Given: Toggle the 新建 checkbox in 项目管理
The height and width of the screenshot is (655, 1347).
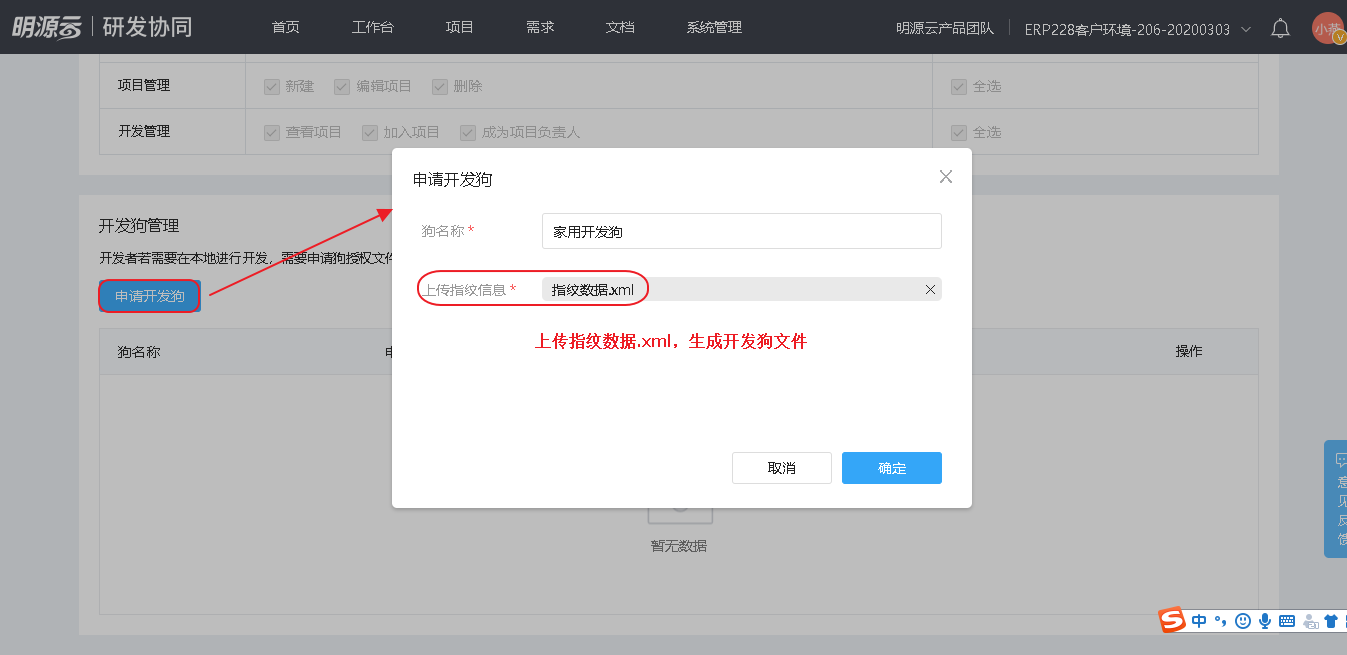Looking at the screenshot, I should [271, 87].
